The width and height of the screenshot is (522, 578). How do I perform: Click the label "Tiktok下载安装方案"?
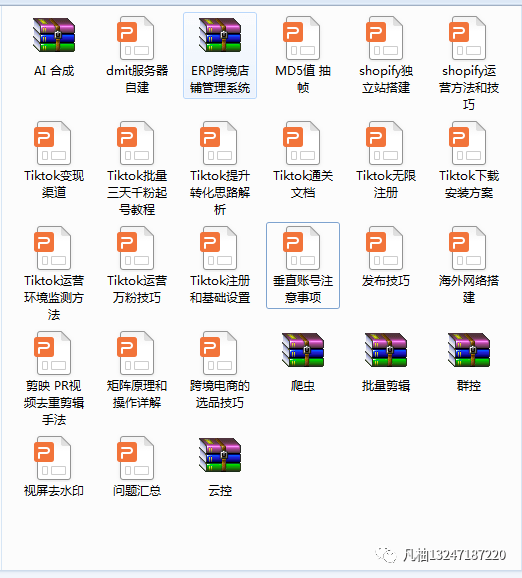click(469, 184)
